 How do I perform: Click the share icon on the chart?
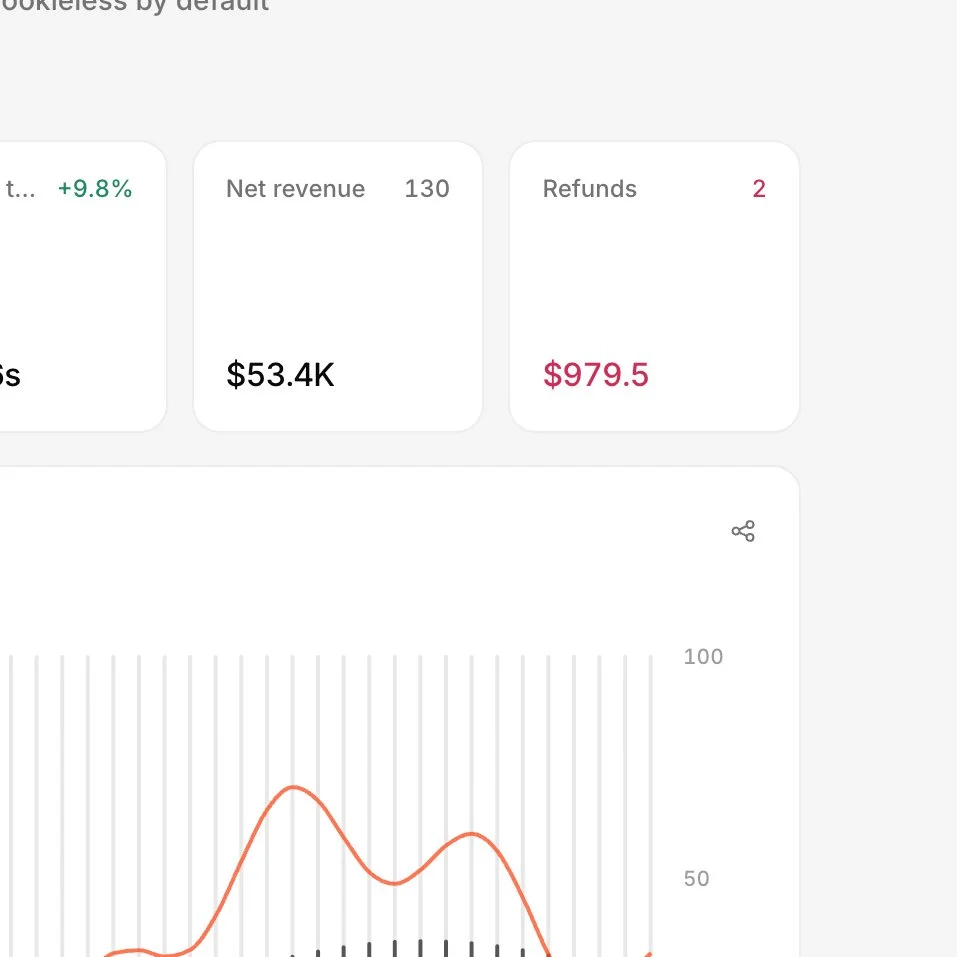pyautogui.click(x=743, y=531)
